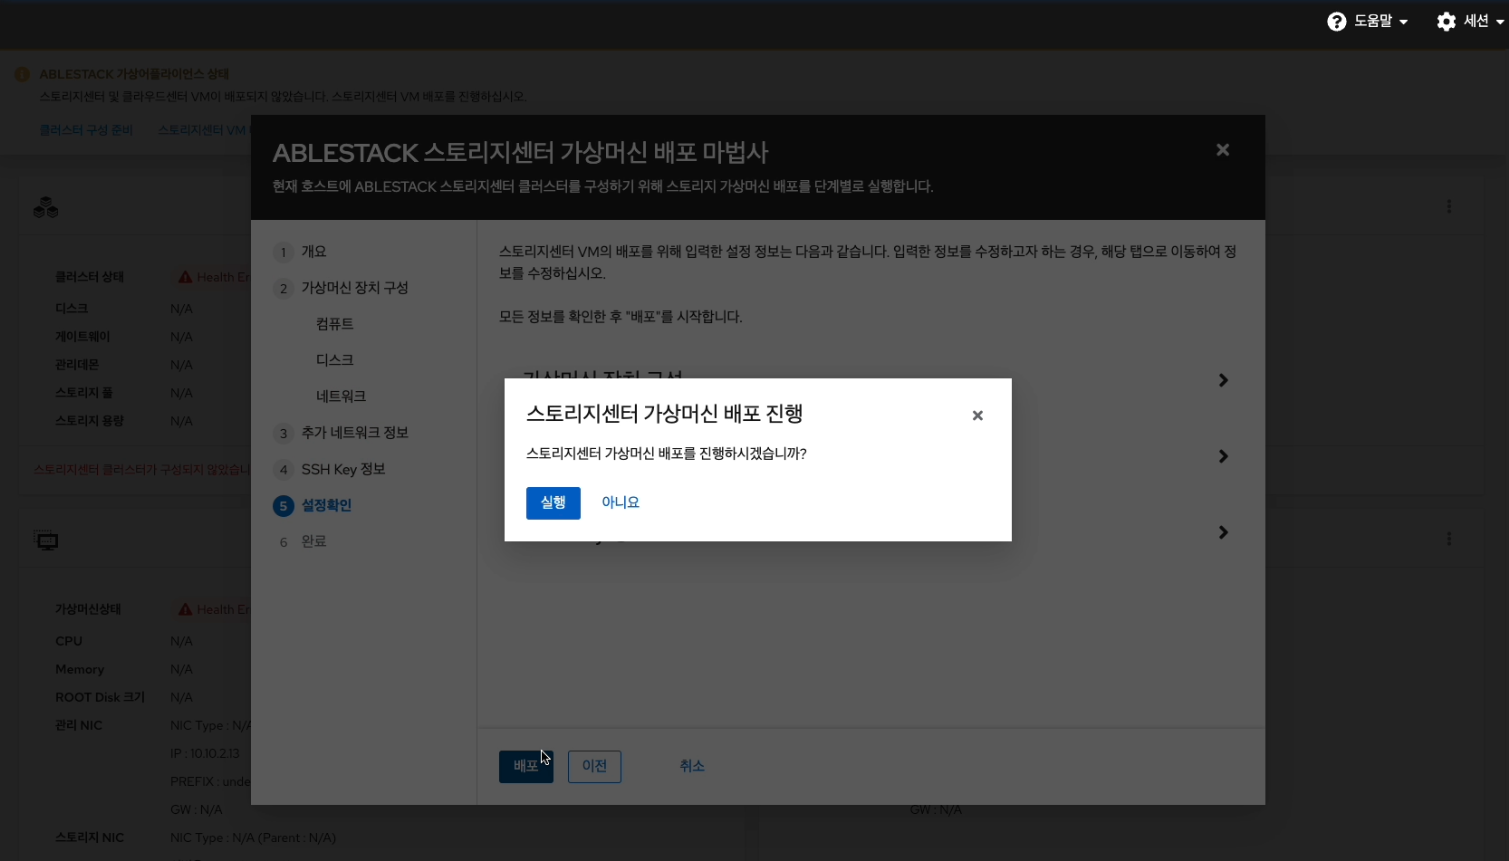This screenshot has height=861, width=1509.
Task: Open the 네트워크 sub-step
Action: click(341, 396)
